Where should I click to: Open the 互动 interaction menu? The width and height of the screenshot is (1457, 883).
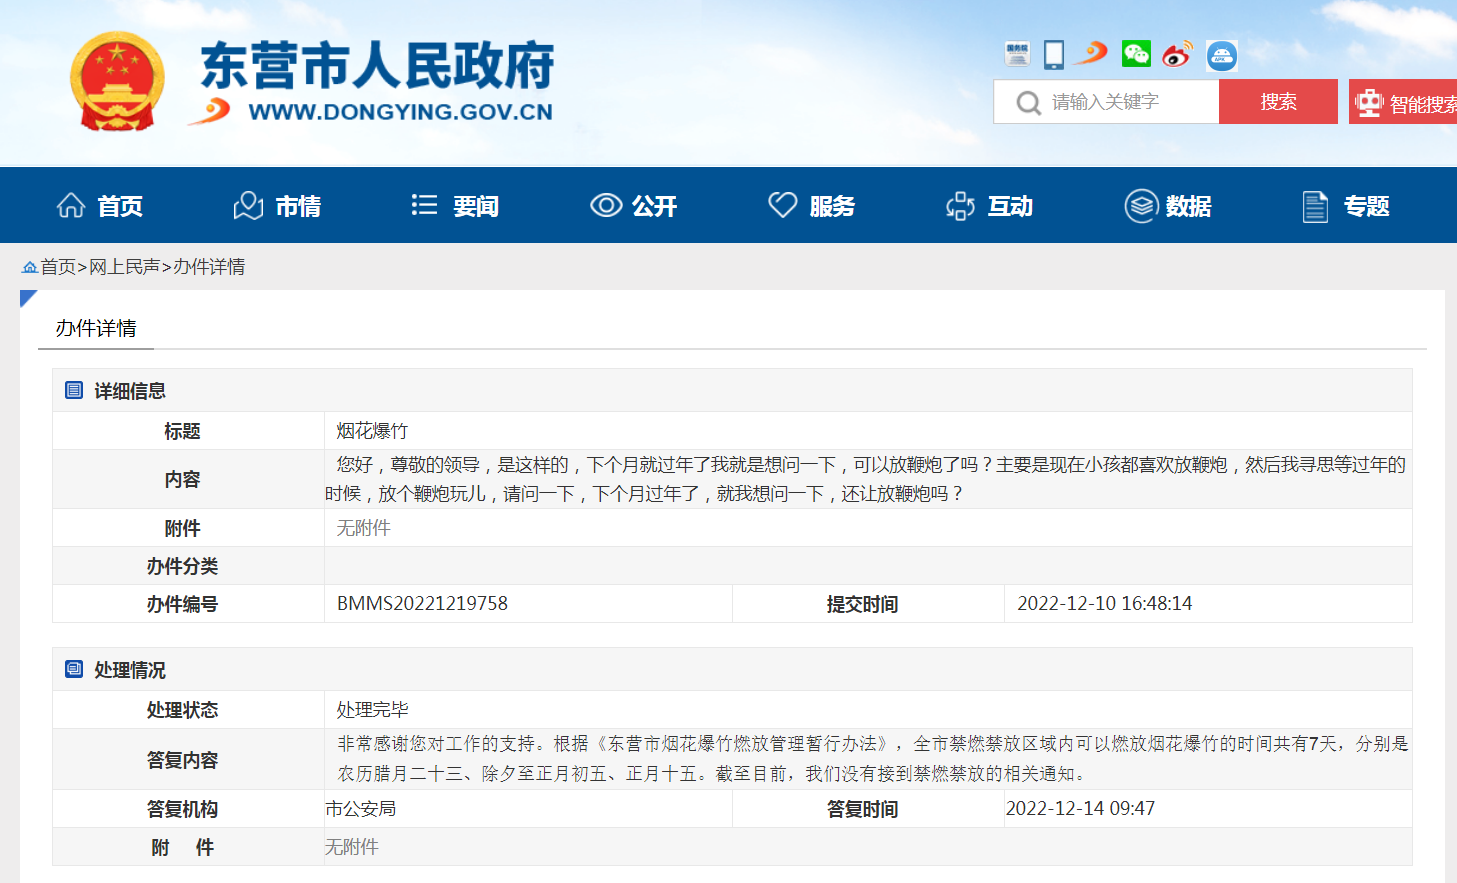989,206
